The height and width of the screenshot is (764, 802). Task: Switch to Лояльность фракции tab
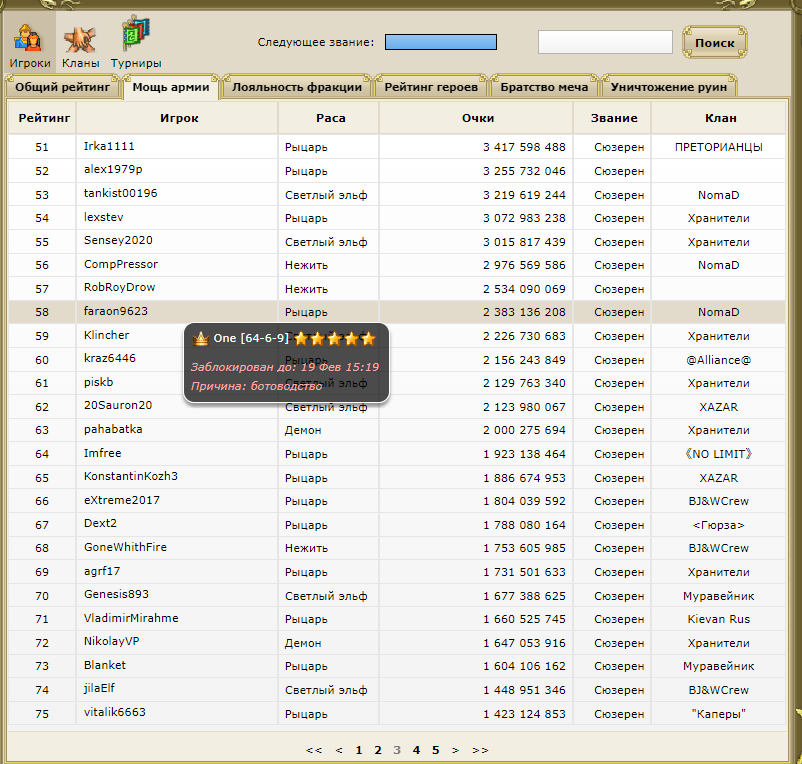tap(296, 87)
